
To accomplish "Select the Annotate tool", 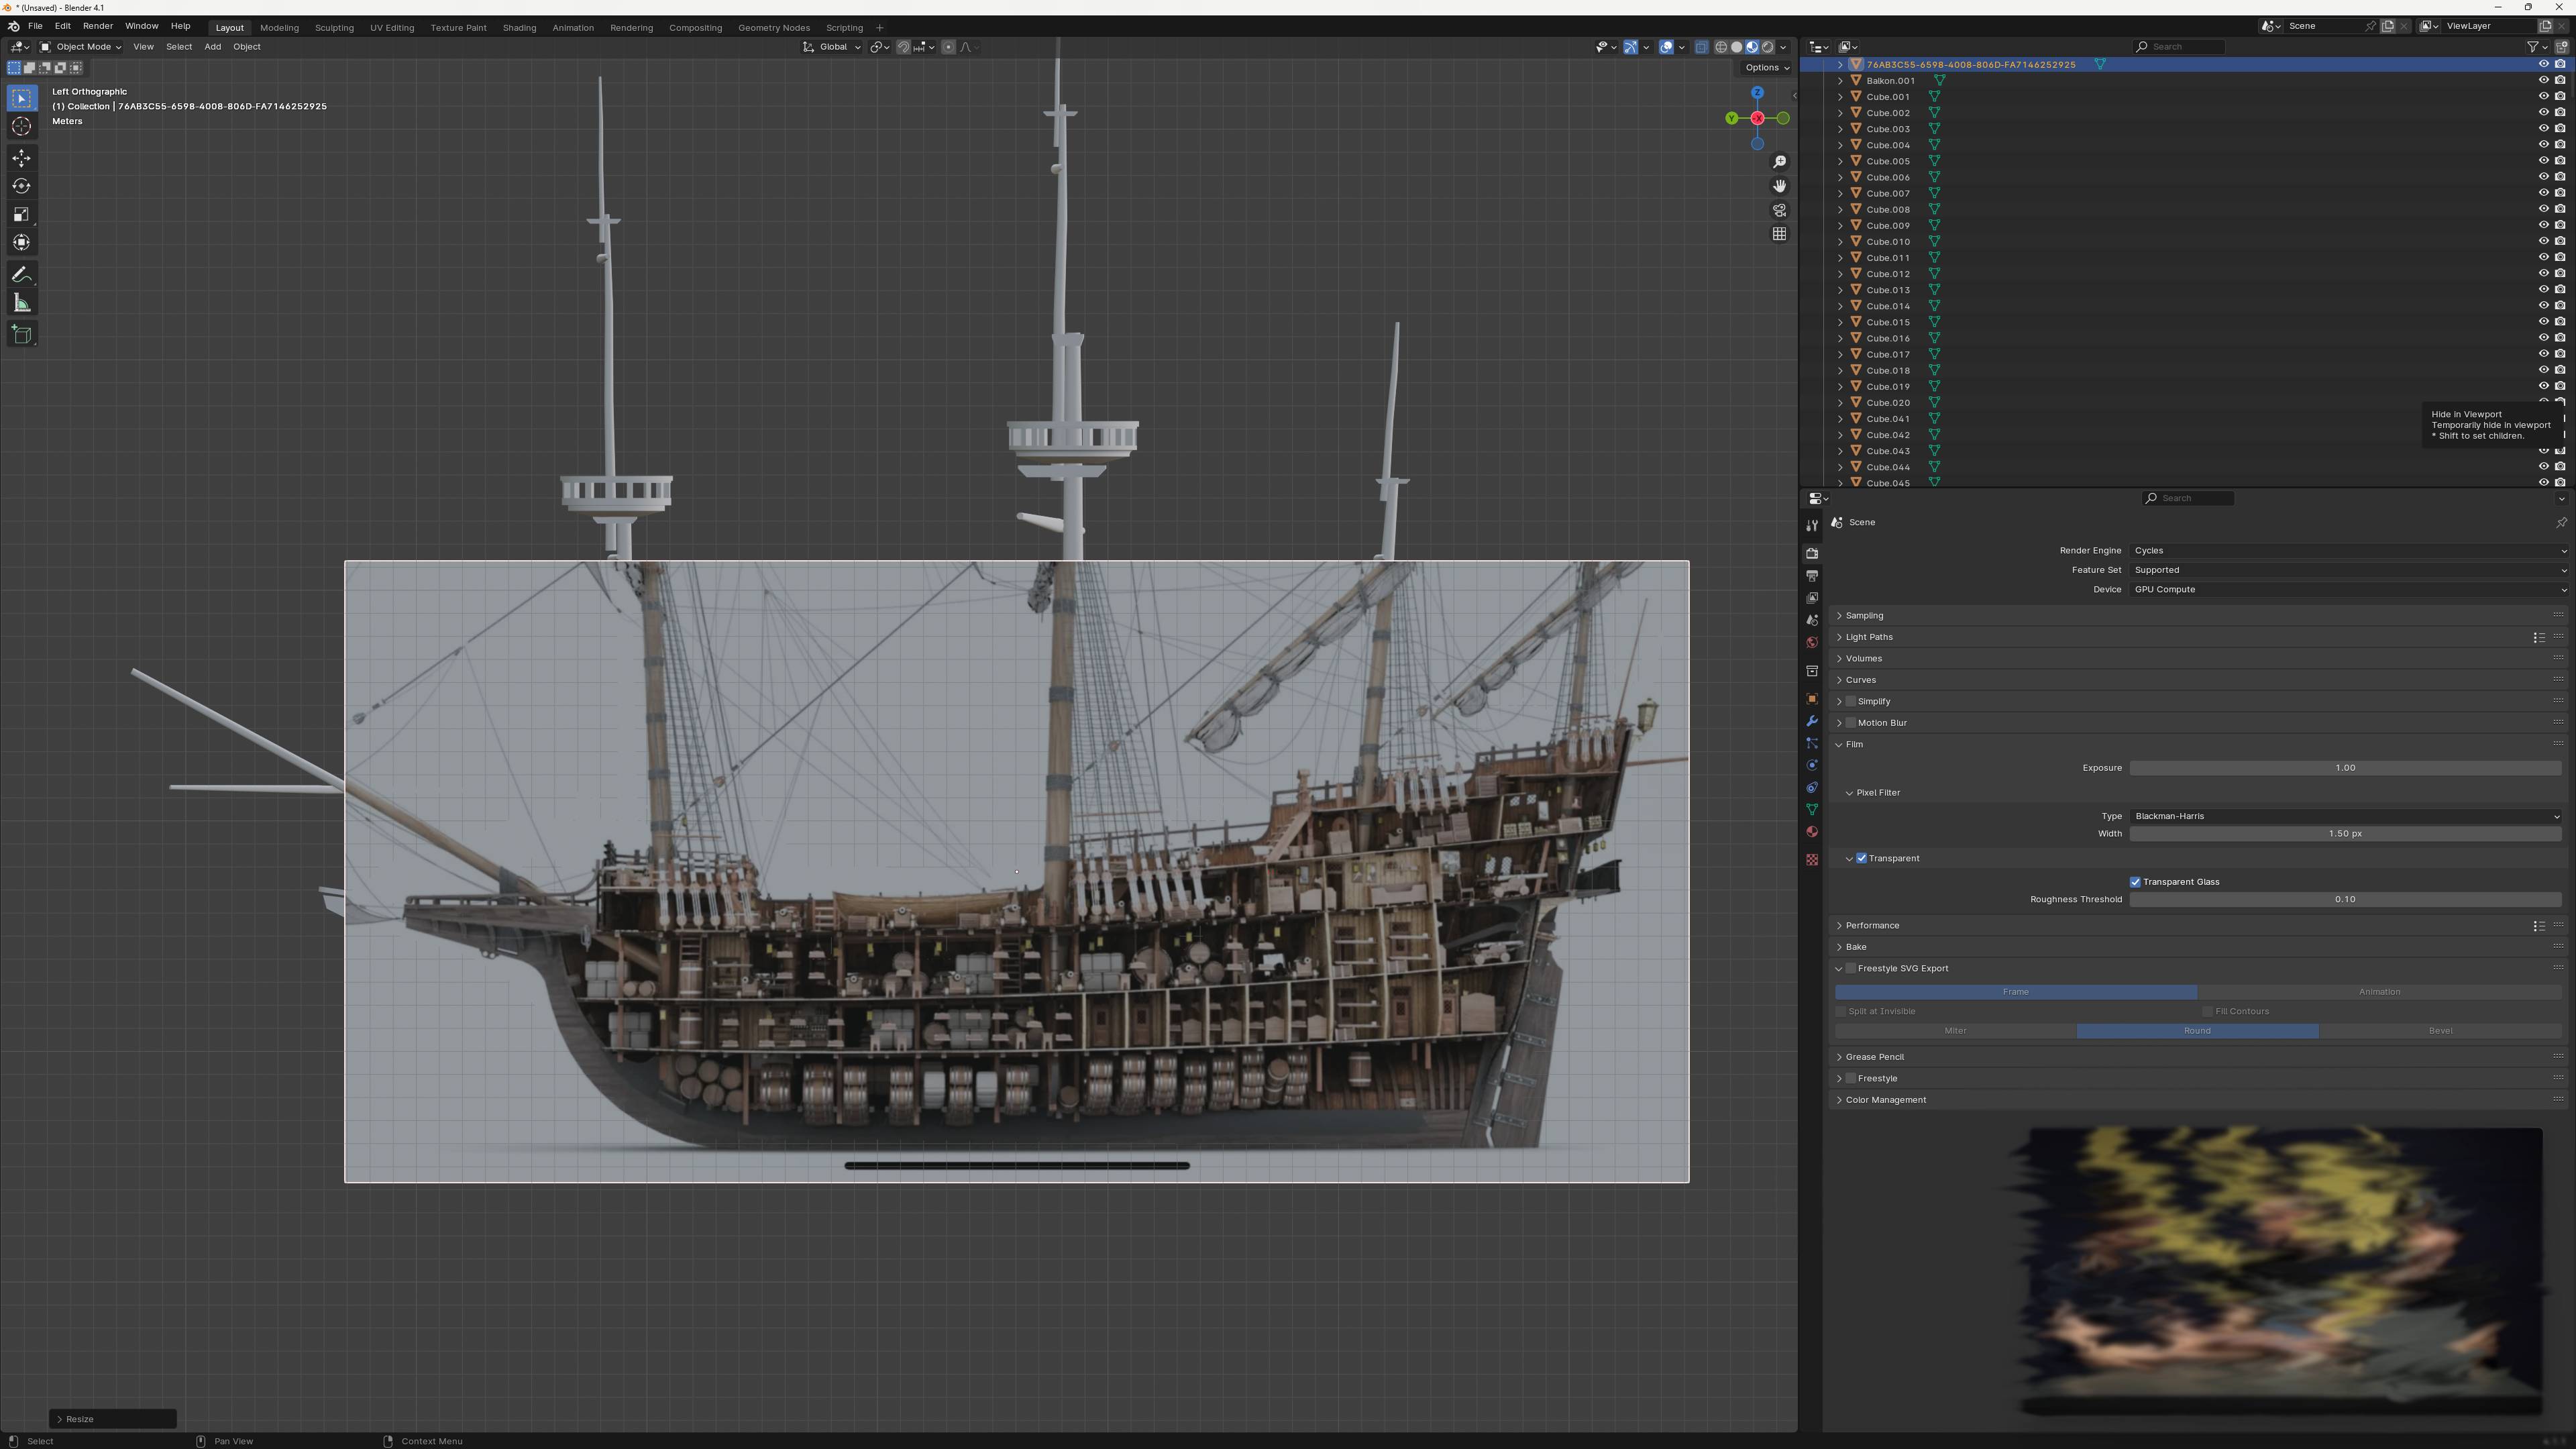I will coord(21,274).
